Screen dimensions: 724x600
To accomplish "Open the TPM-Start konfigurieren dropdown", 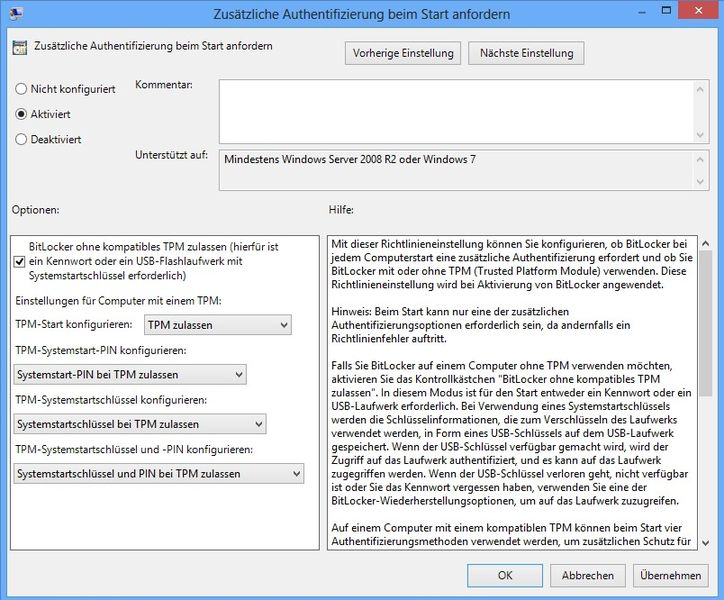I will pos(217,325).
